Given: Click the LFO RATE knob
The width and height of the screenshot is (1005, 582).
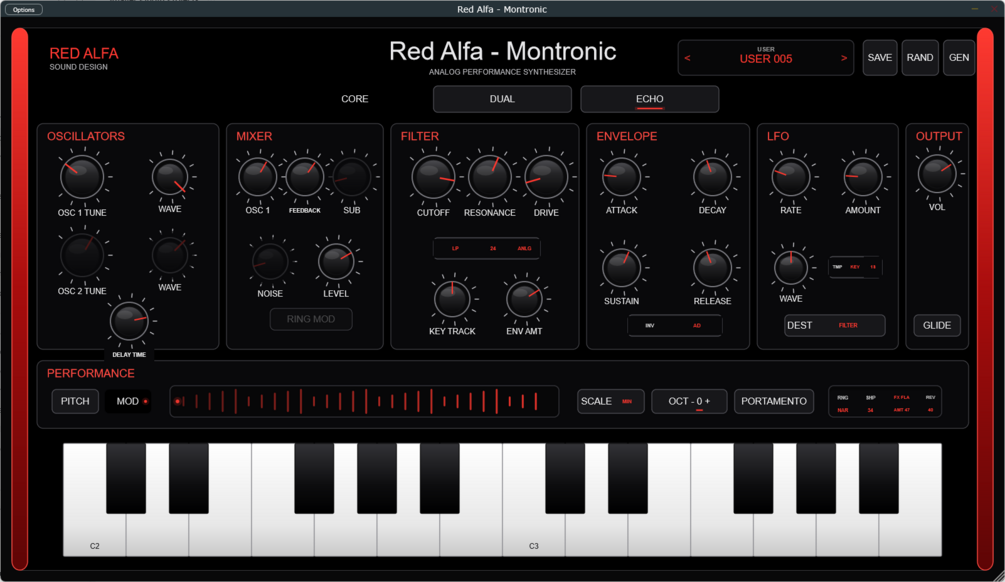Looking at the screenshot, I should [791, 177].
